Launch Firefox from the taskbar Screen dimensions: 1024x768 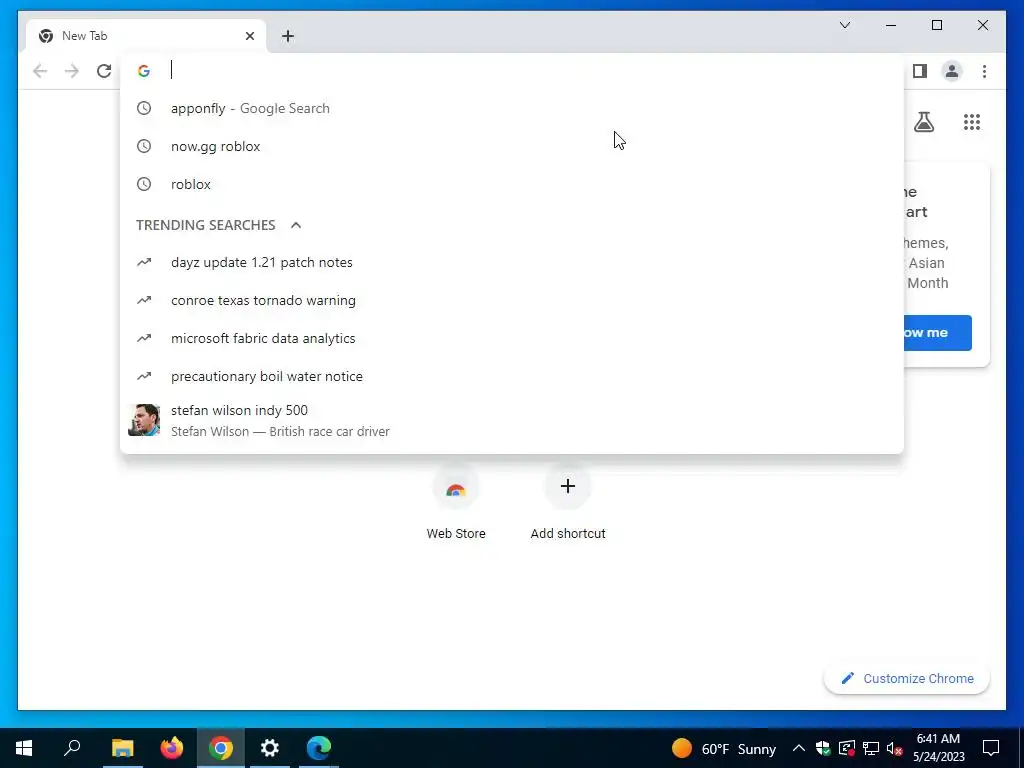172,748
